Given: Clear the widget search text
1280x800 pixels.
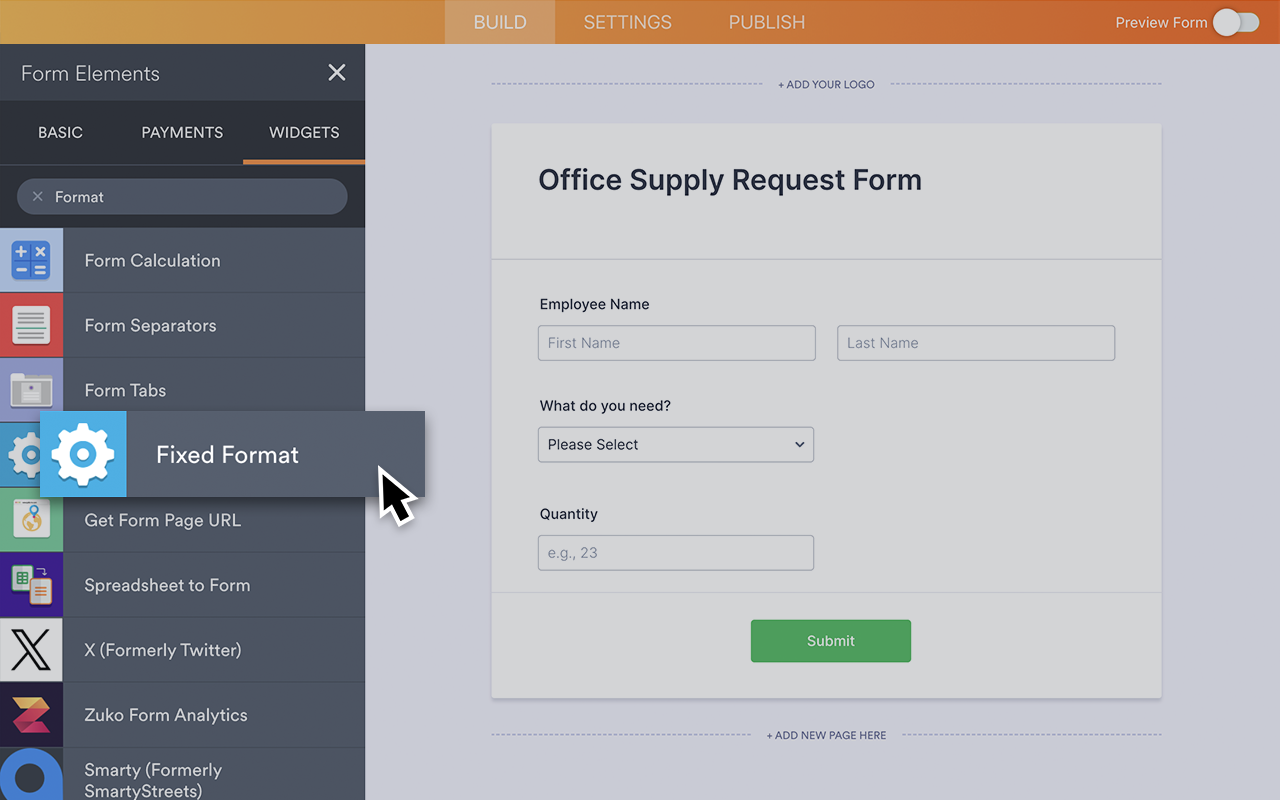Looking at the screenshot, I should [x=38, y=197].
